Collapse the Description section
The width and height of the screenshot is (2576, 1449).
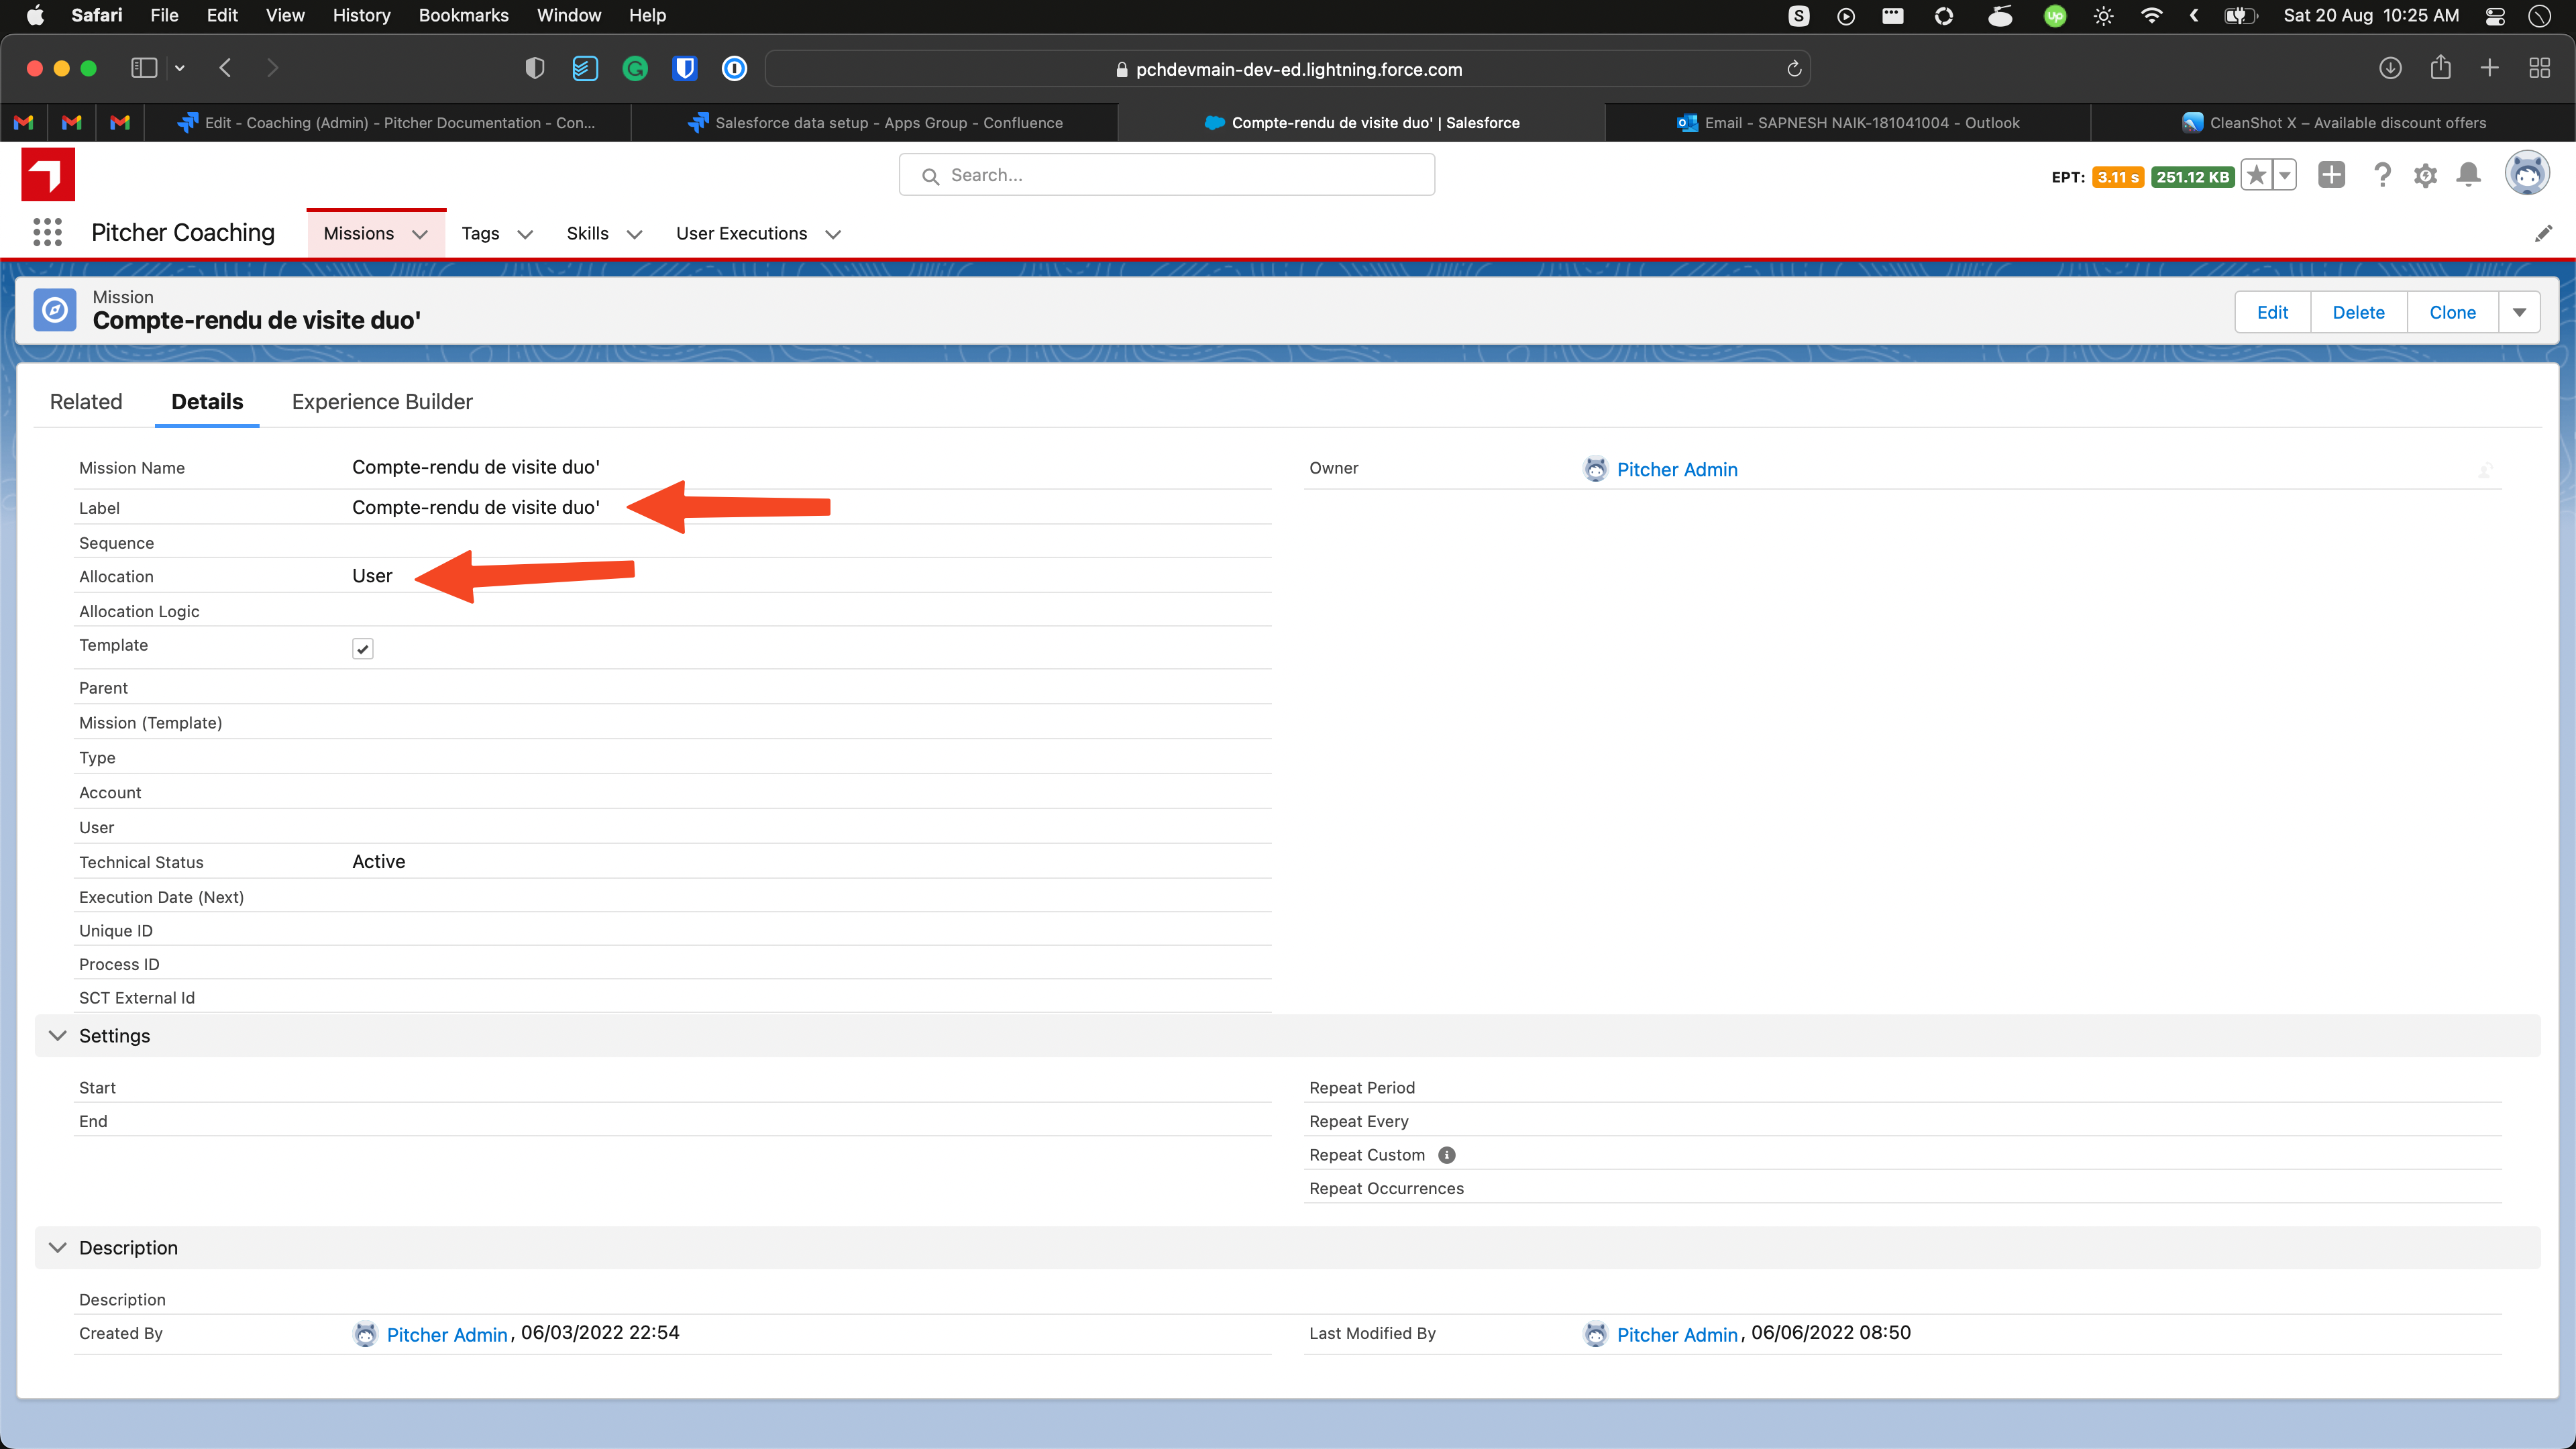point(58,1248)
